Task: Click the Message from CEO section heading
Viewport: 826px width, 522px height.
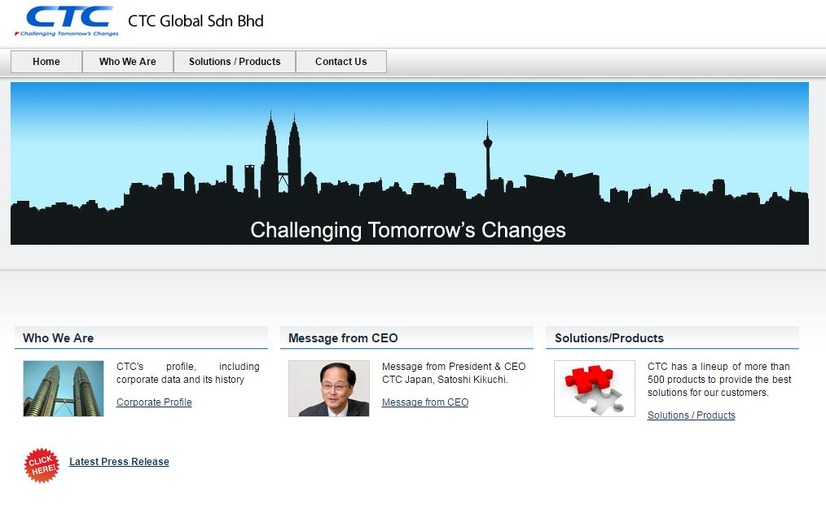Action: (343, 338)
